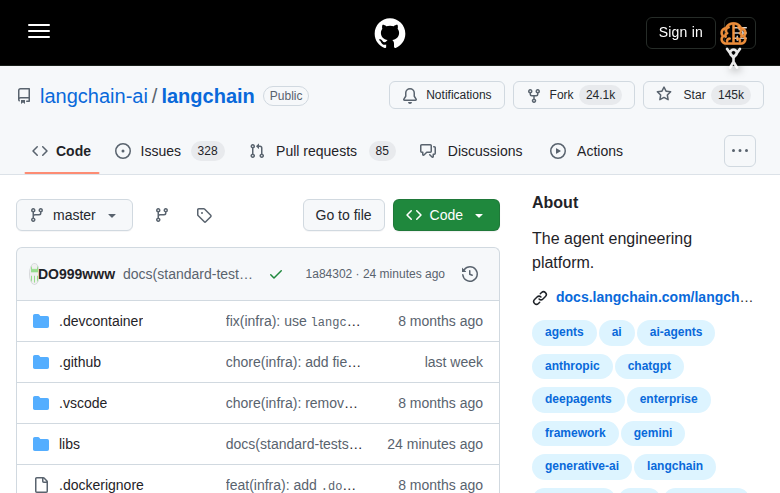Screen dimensions: 780x493
Task: Click '8 months ago' in .devcontainer row
Action: (x=440, y=321)
